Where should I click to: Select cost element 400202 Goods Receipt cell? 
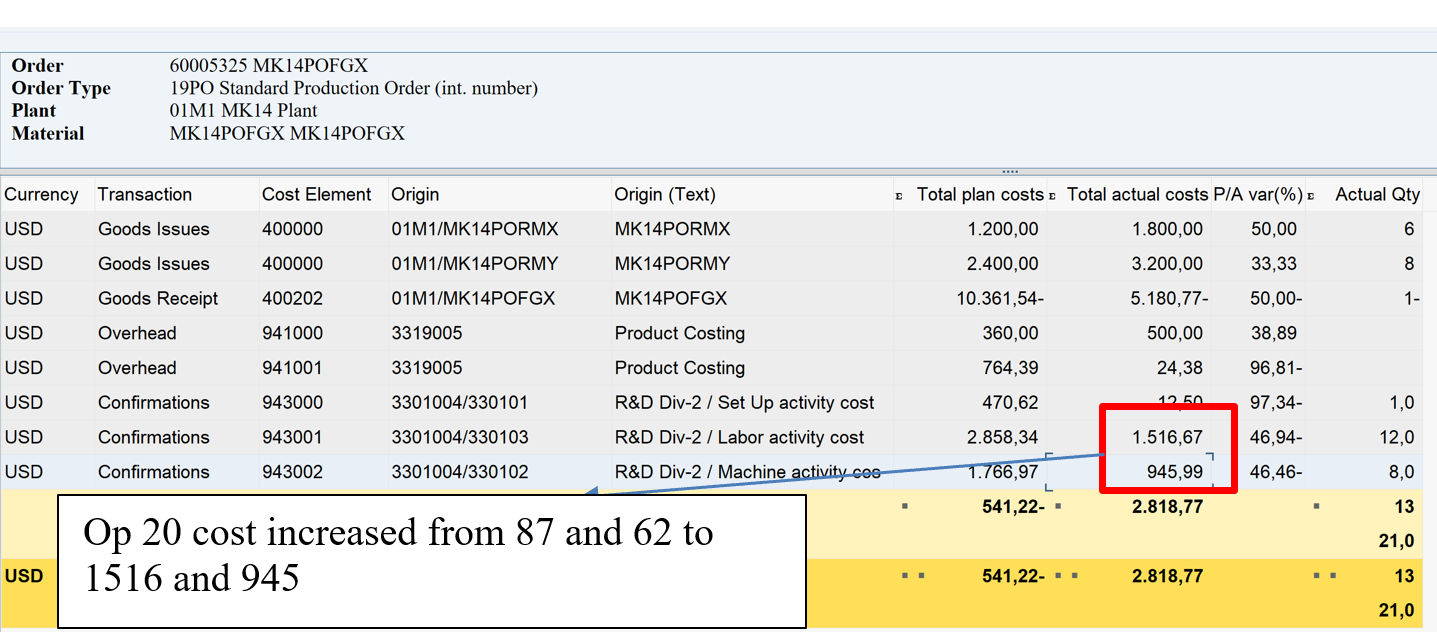[292, 299]
